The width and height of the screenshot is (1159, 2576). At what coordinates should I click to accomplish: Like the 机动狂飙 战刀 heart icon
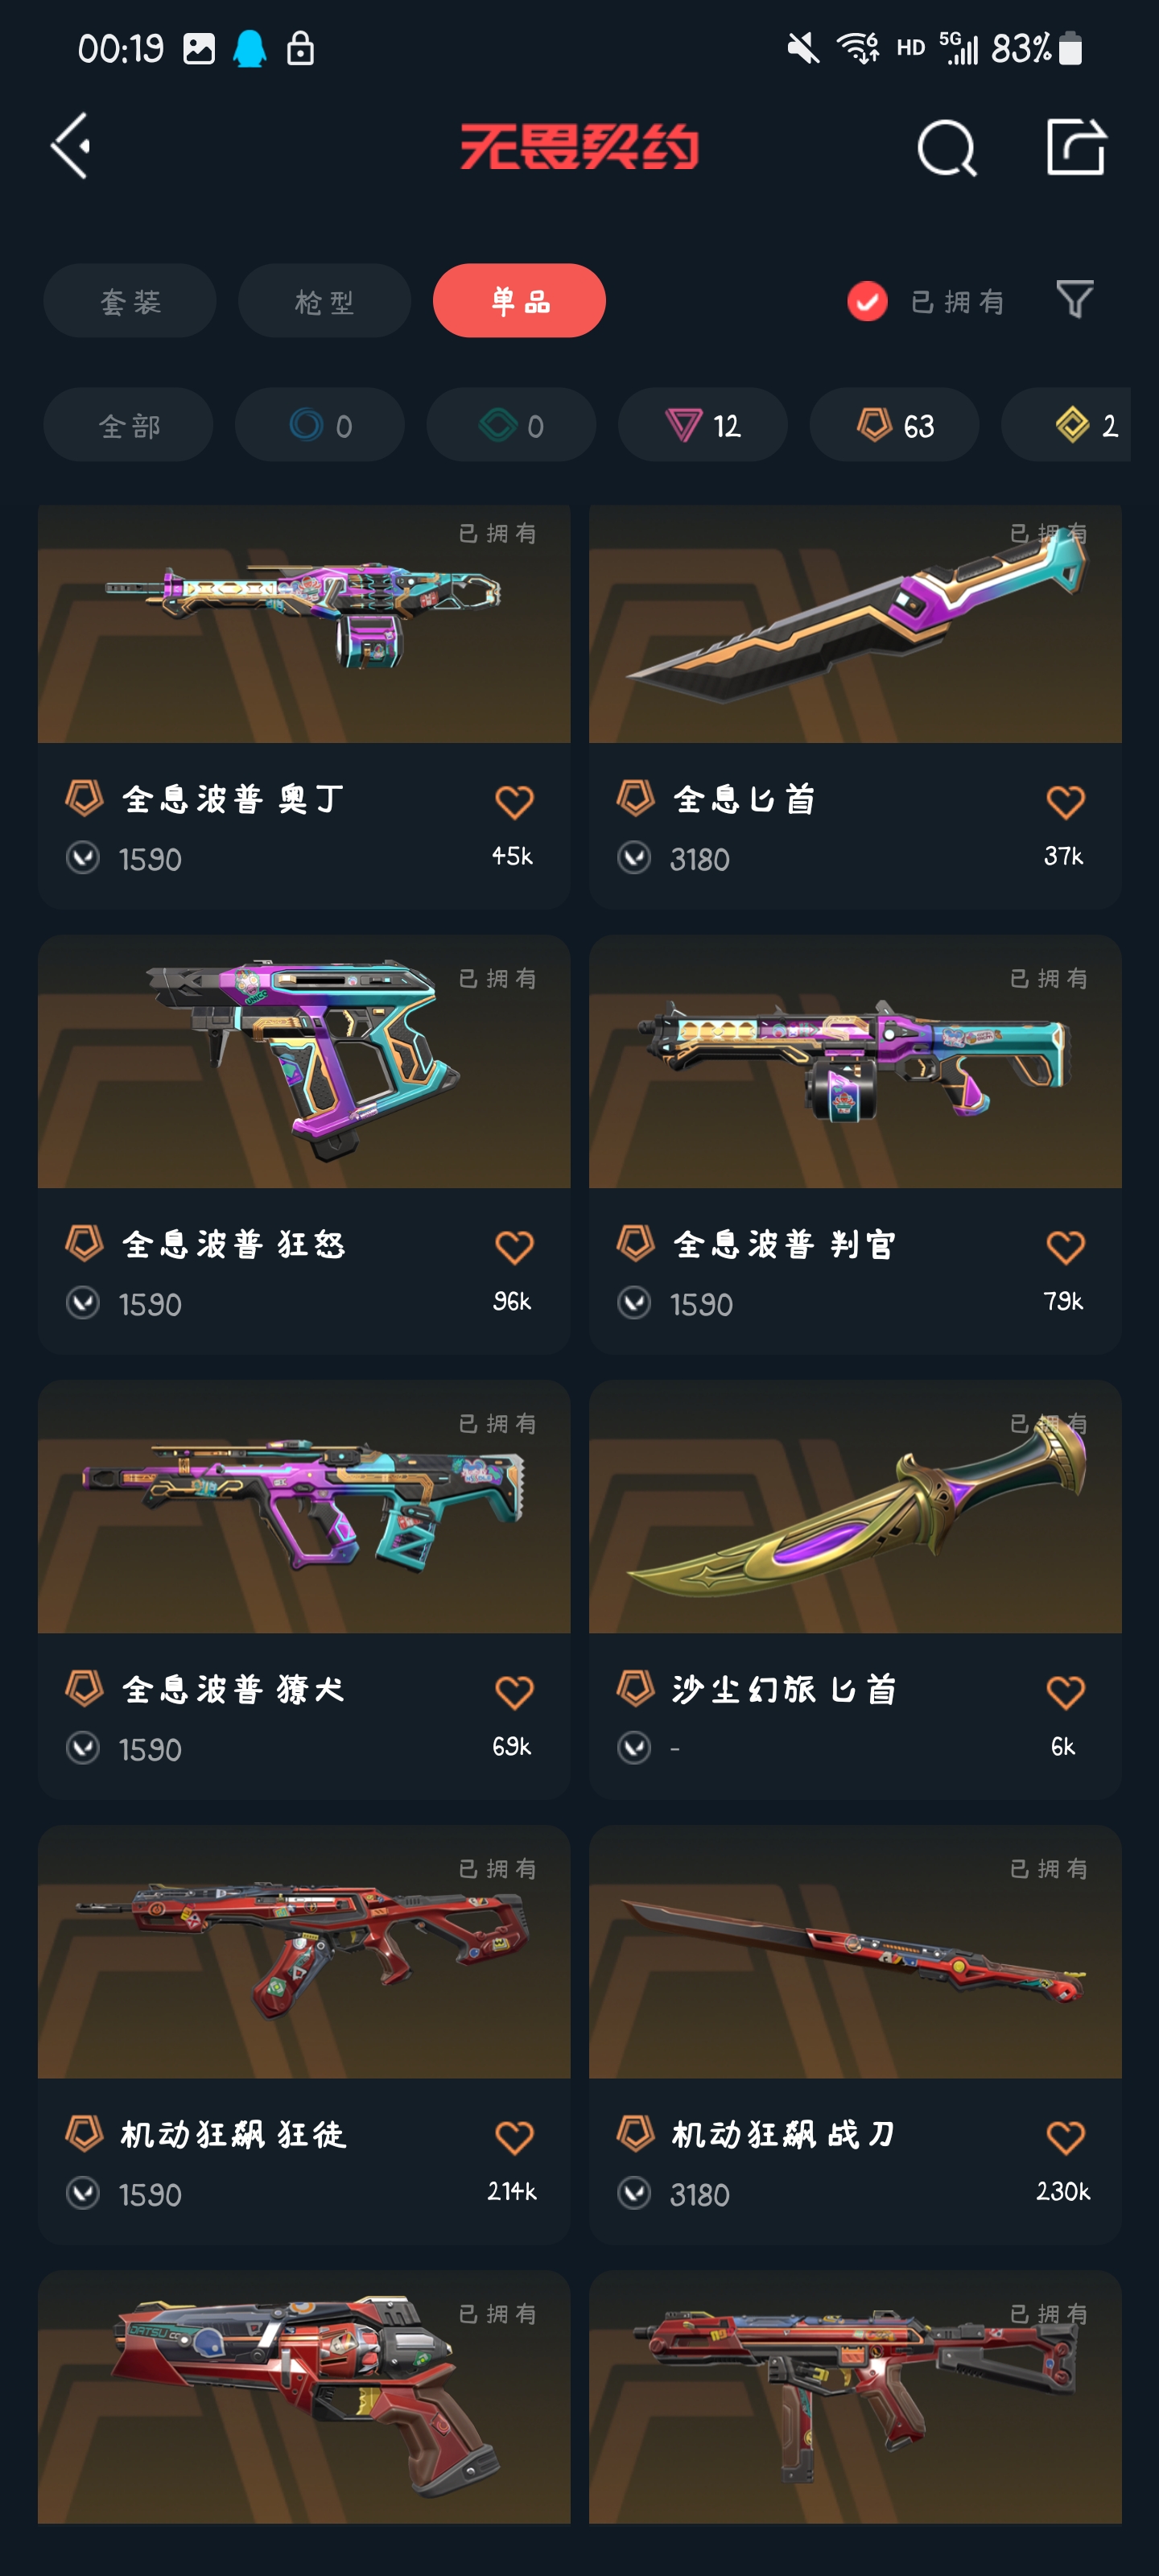pyautogui.click(x=1065, y=2138)
